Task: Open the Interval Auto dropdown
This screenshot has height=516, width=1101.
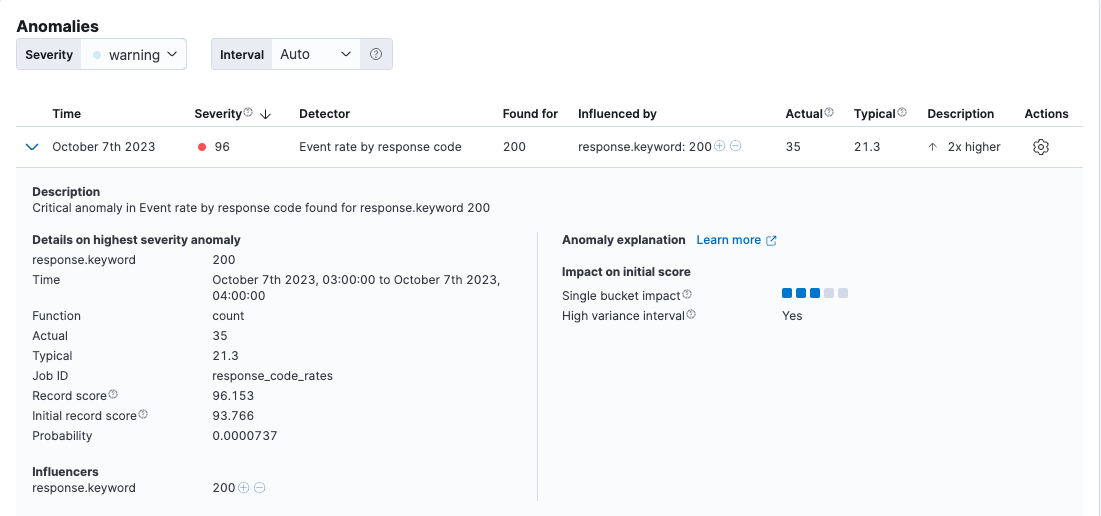Action: (315, 54)
